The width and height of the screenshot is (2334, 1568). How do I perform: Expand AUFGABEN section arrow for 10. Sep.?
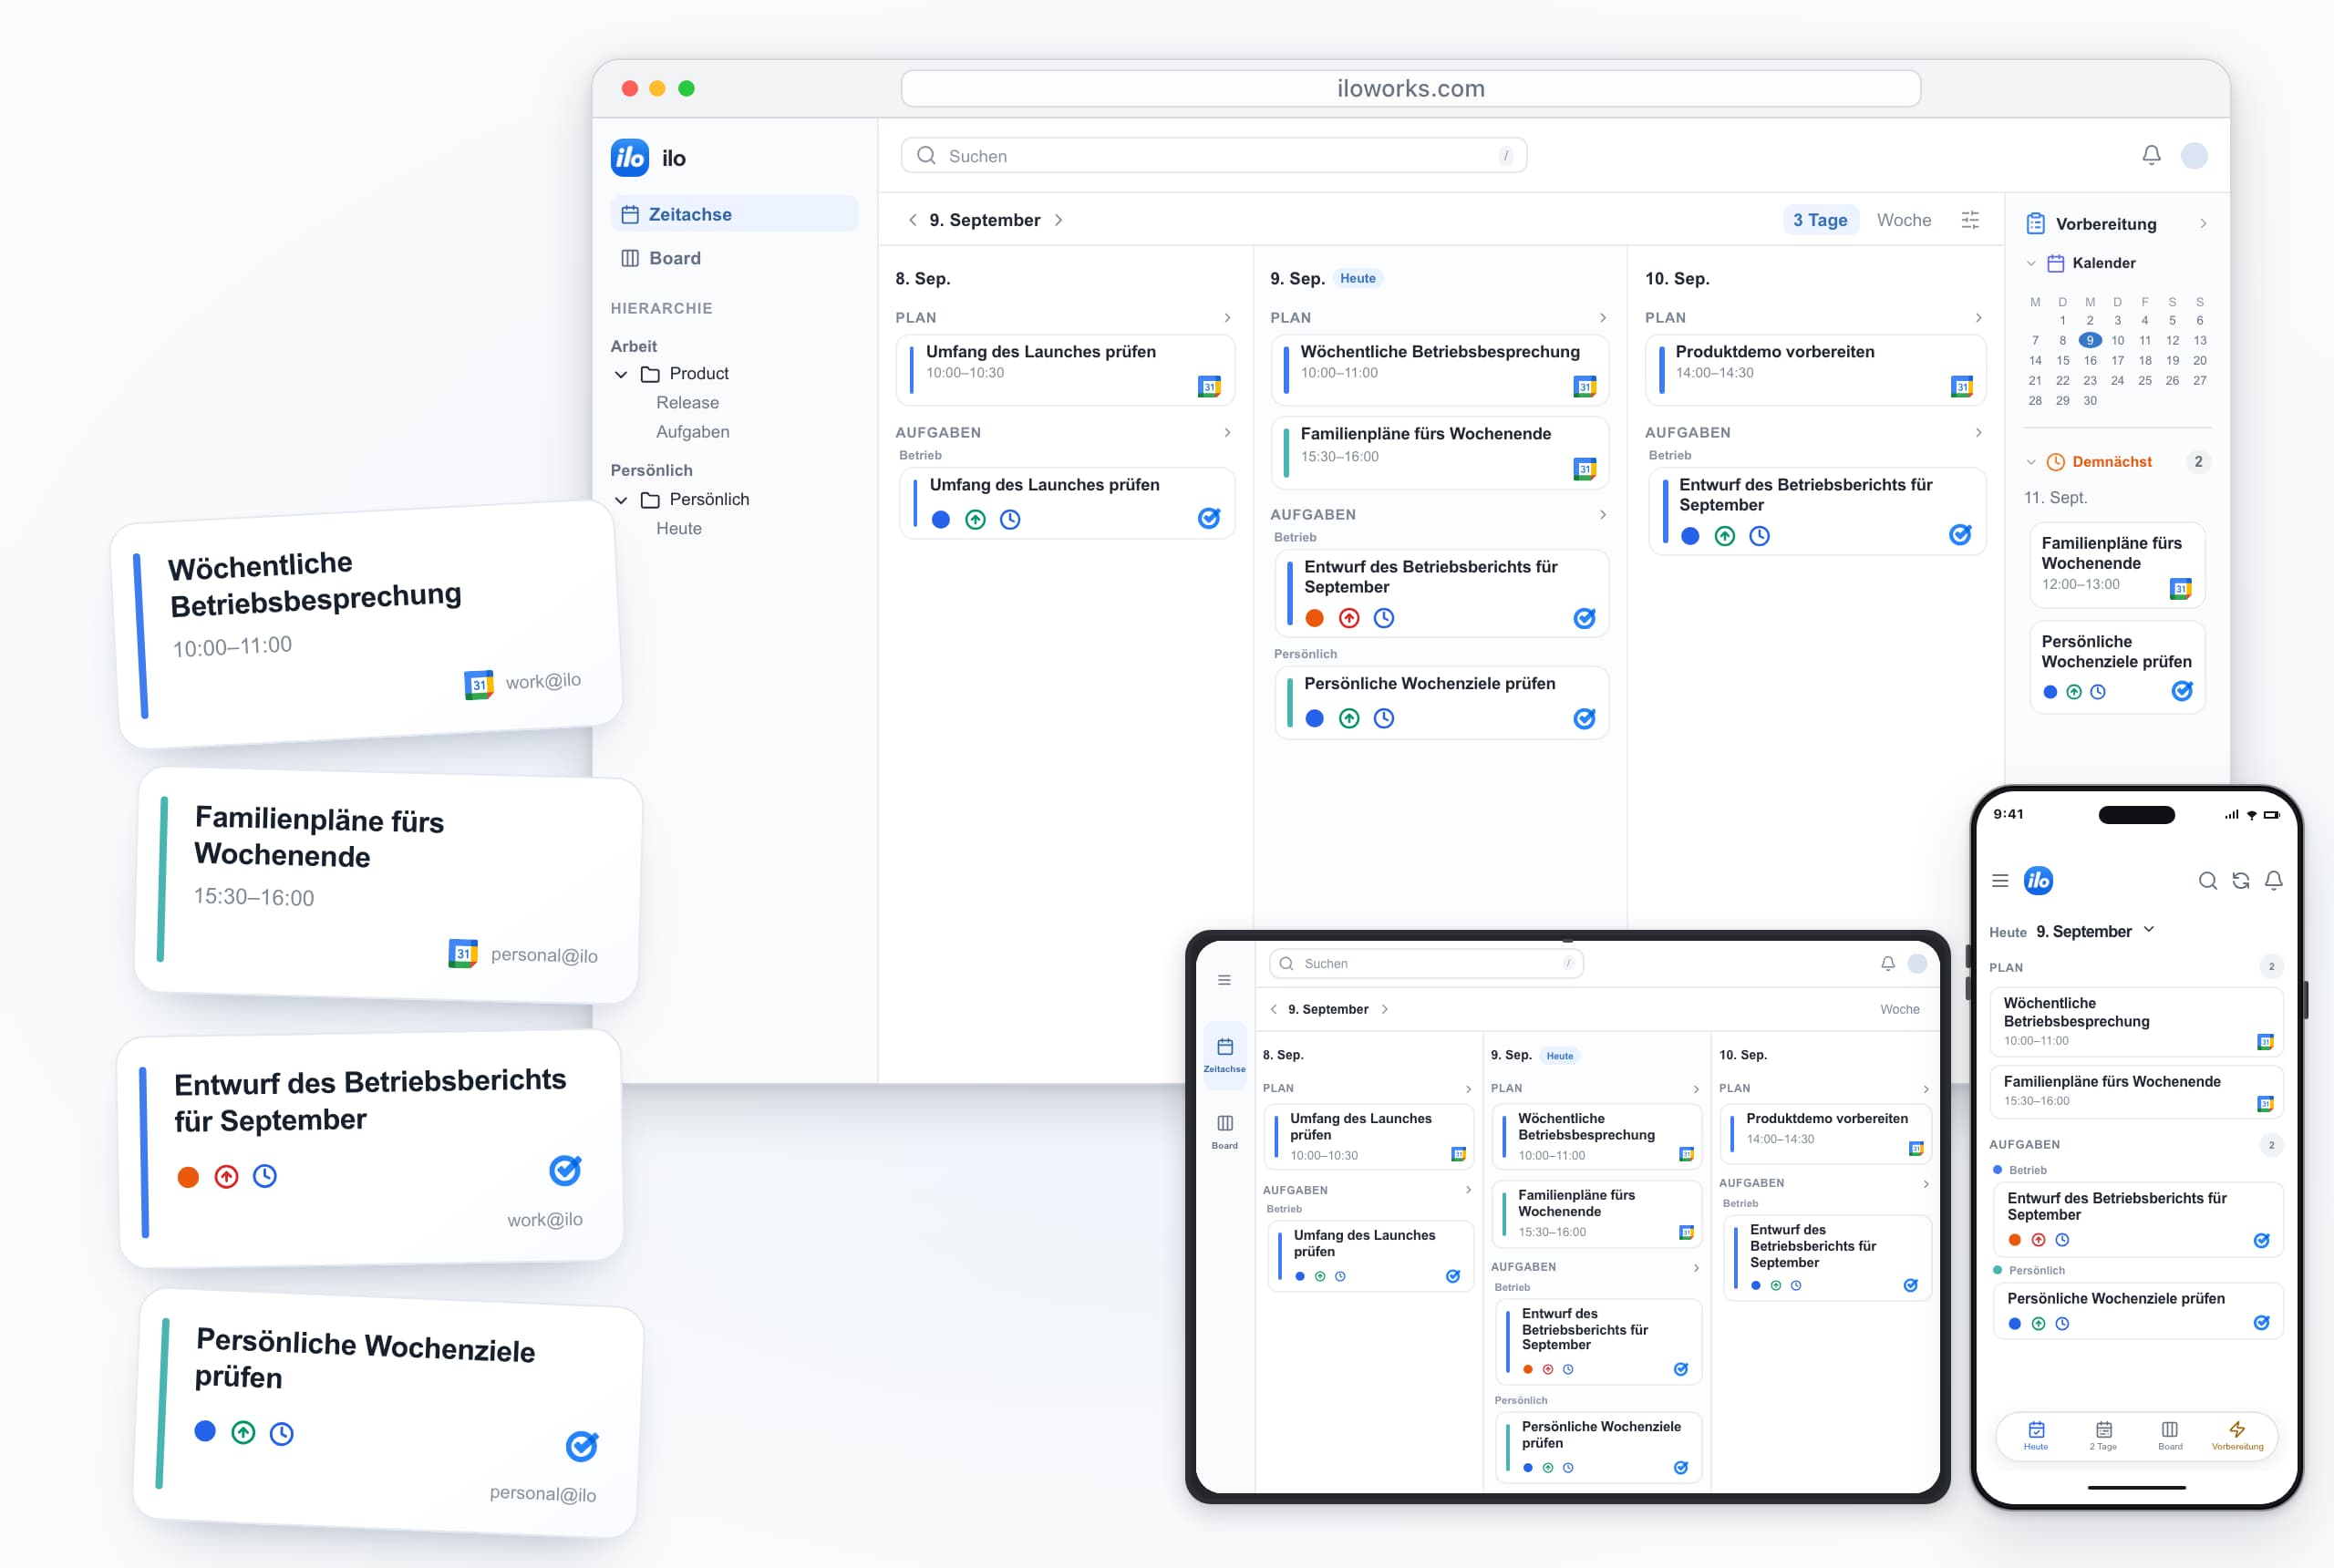click(x=1978, y=433)
